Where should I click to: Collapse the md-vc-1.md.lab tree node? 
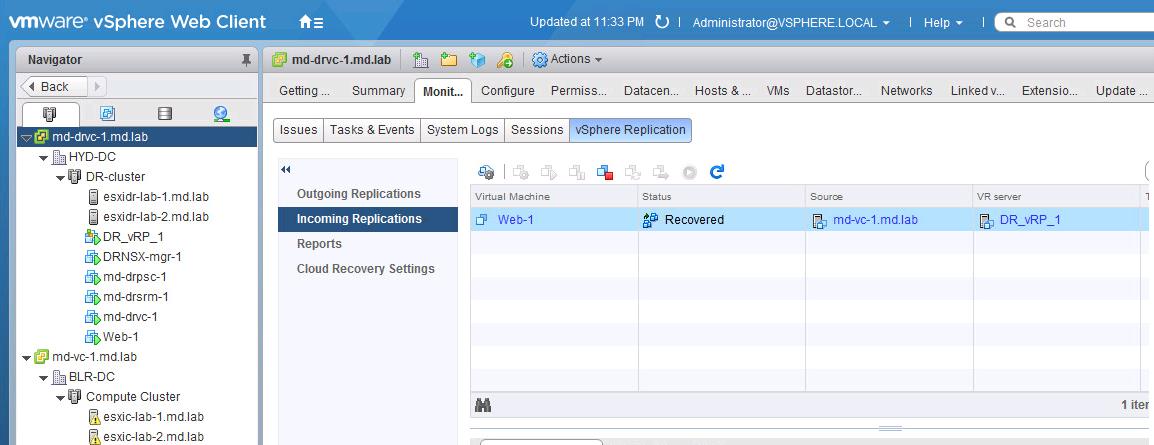(26, 357)
